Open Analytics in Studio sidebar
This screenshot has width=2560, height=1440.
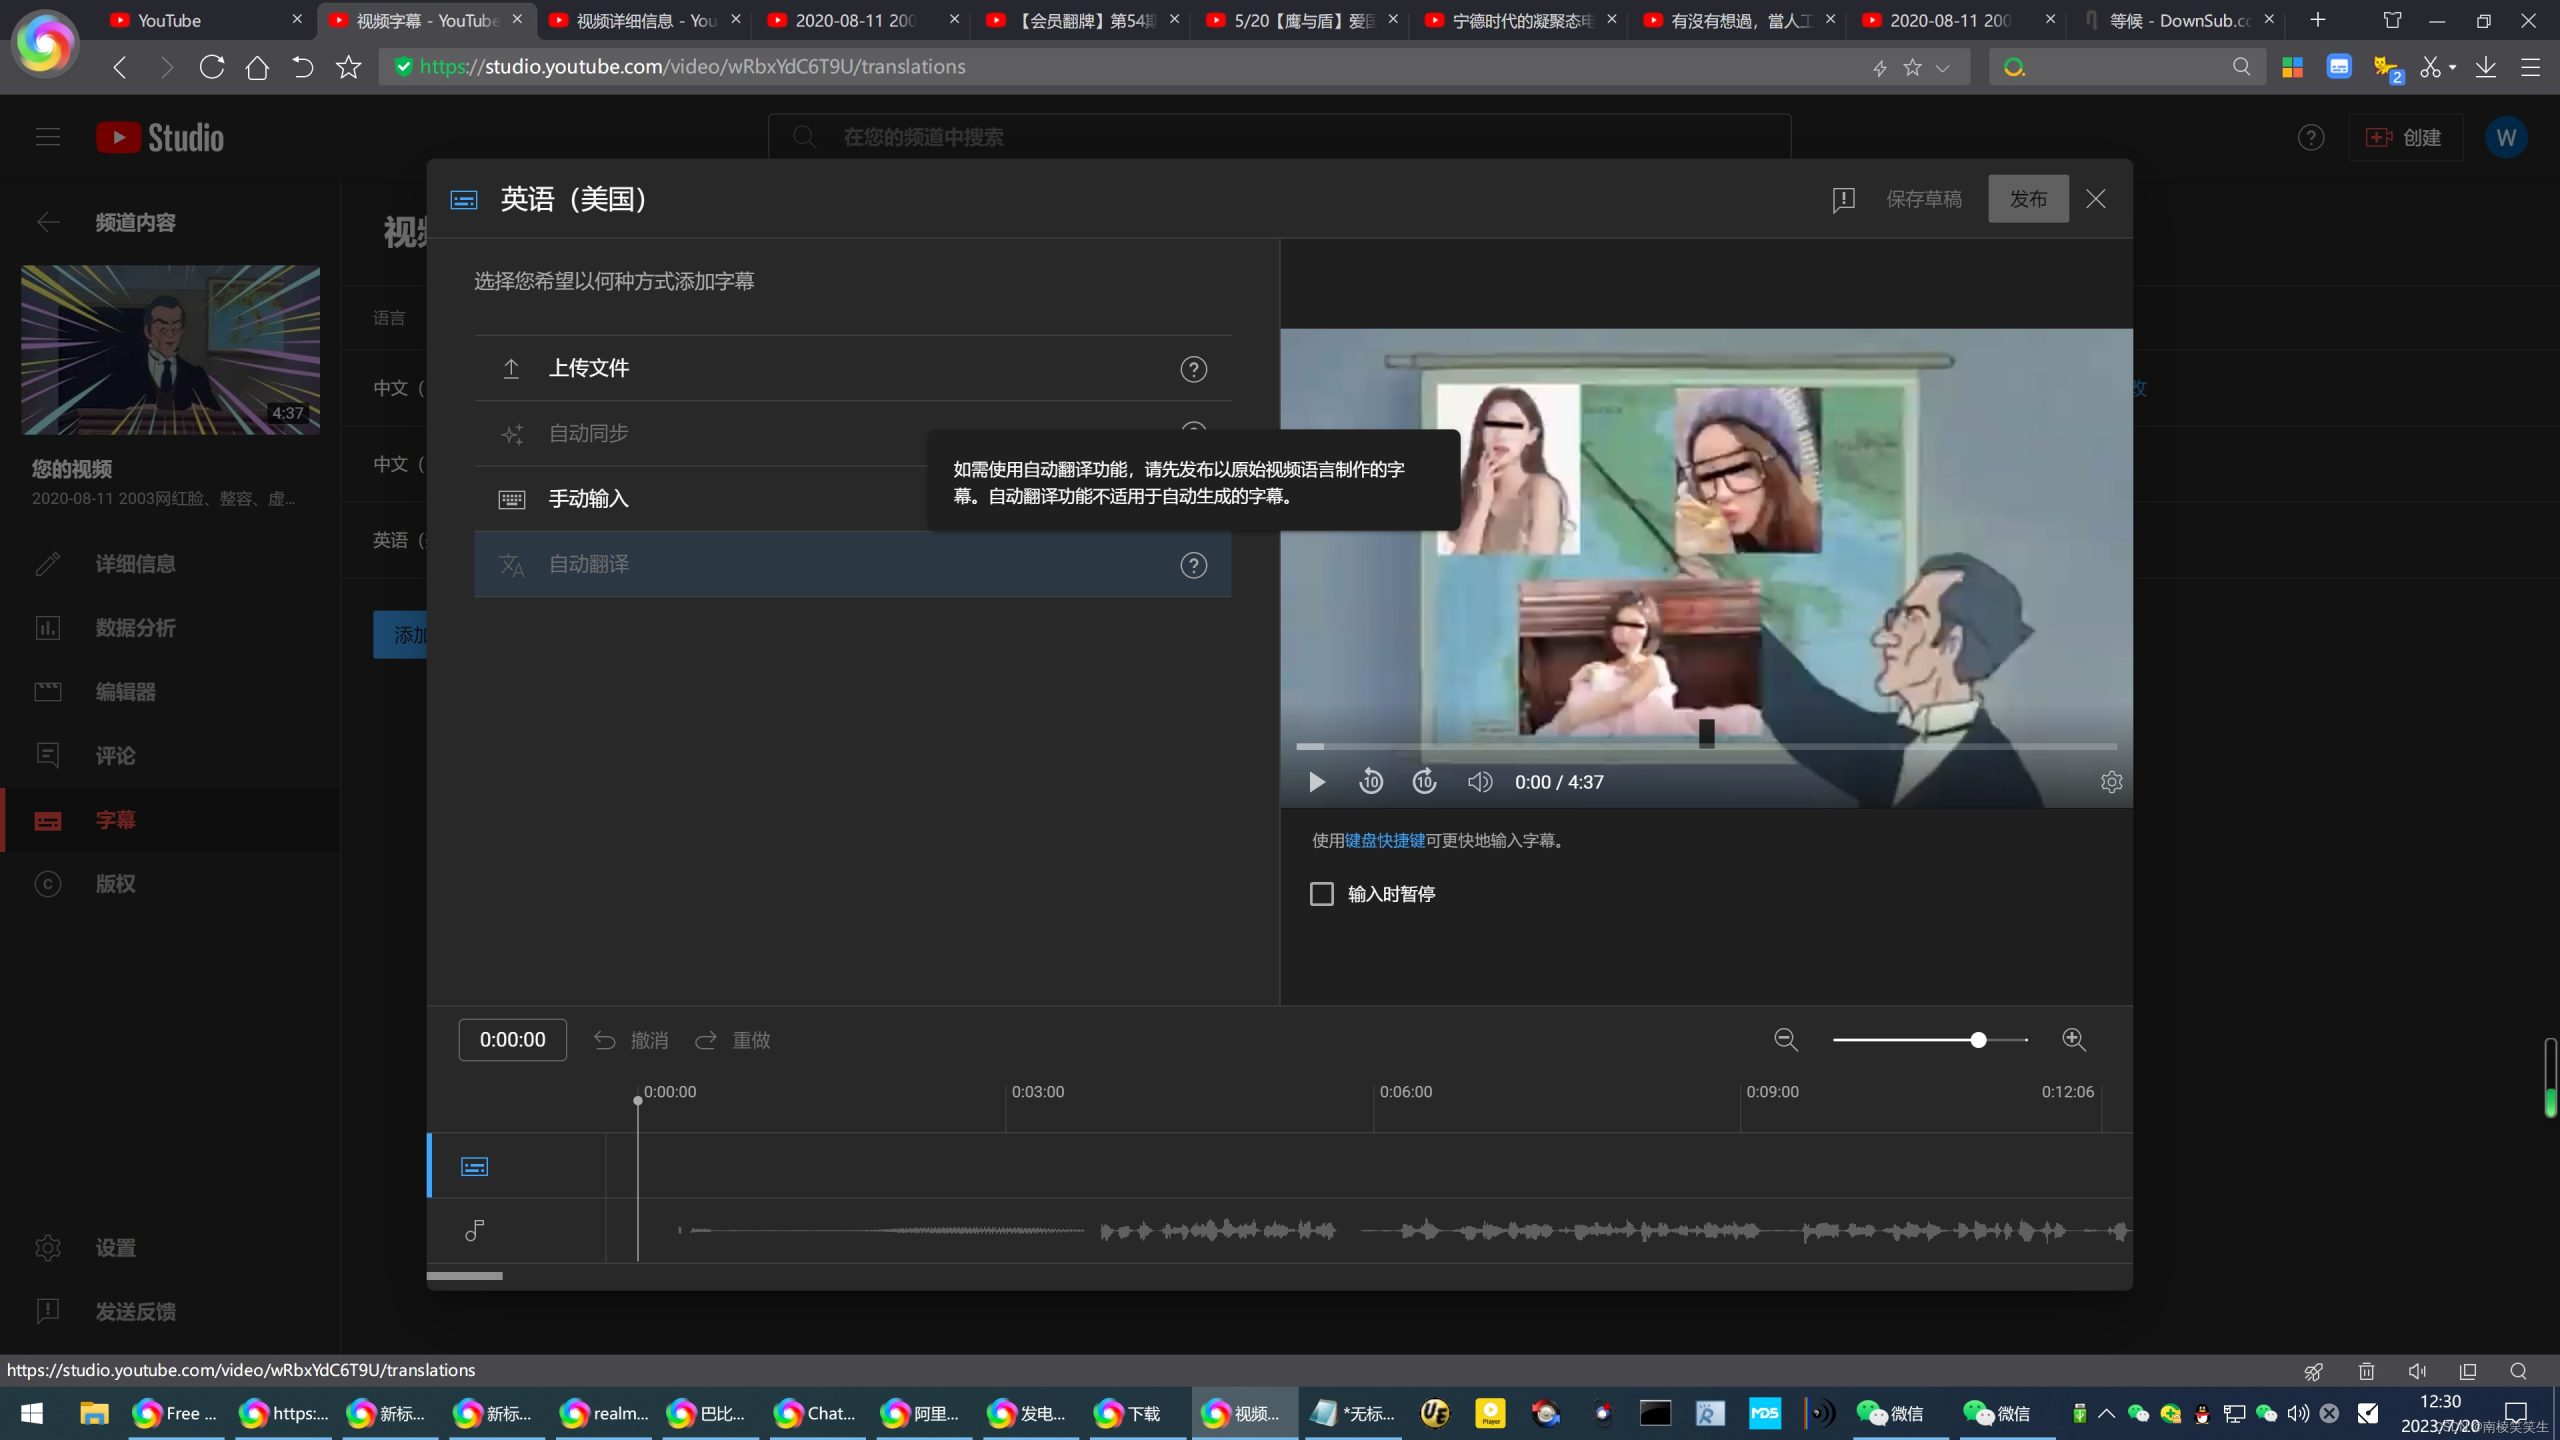pyautogui.click(x=170, y=628)
